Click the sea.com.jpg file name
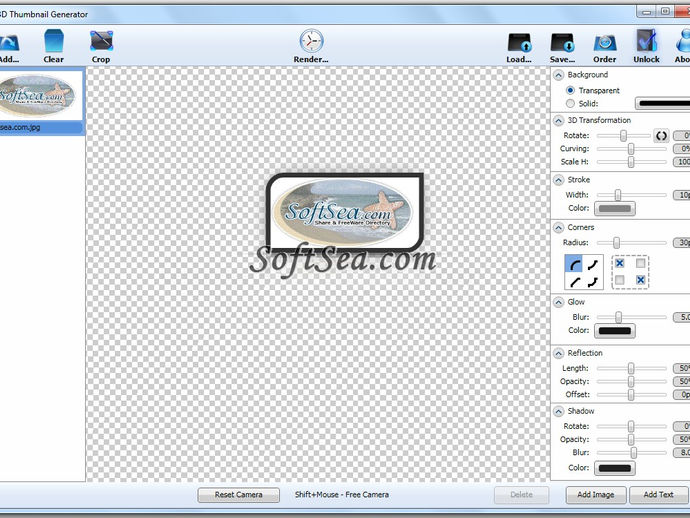The height and width of the screenshot is (518, 690). click(20, 127)
